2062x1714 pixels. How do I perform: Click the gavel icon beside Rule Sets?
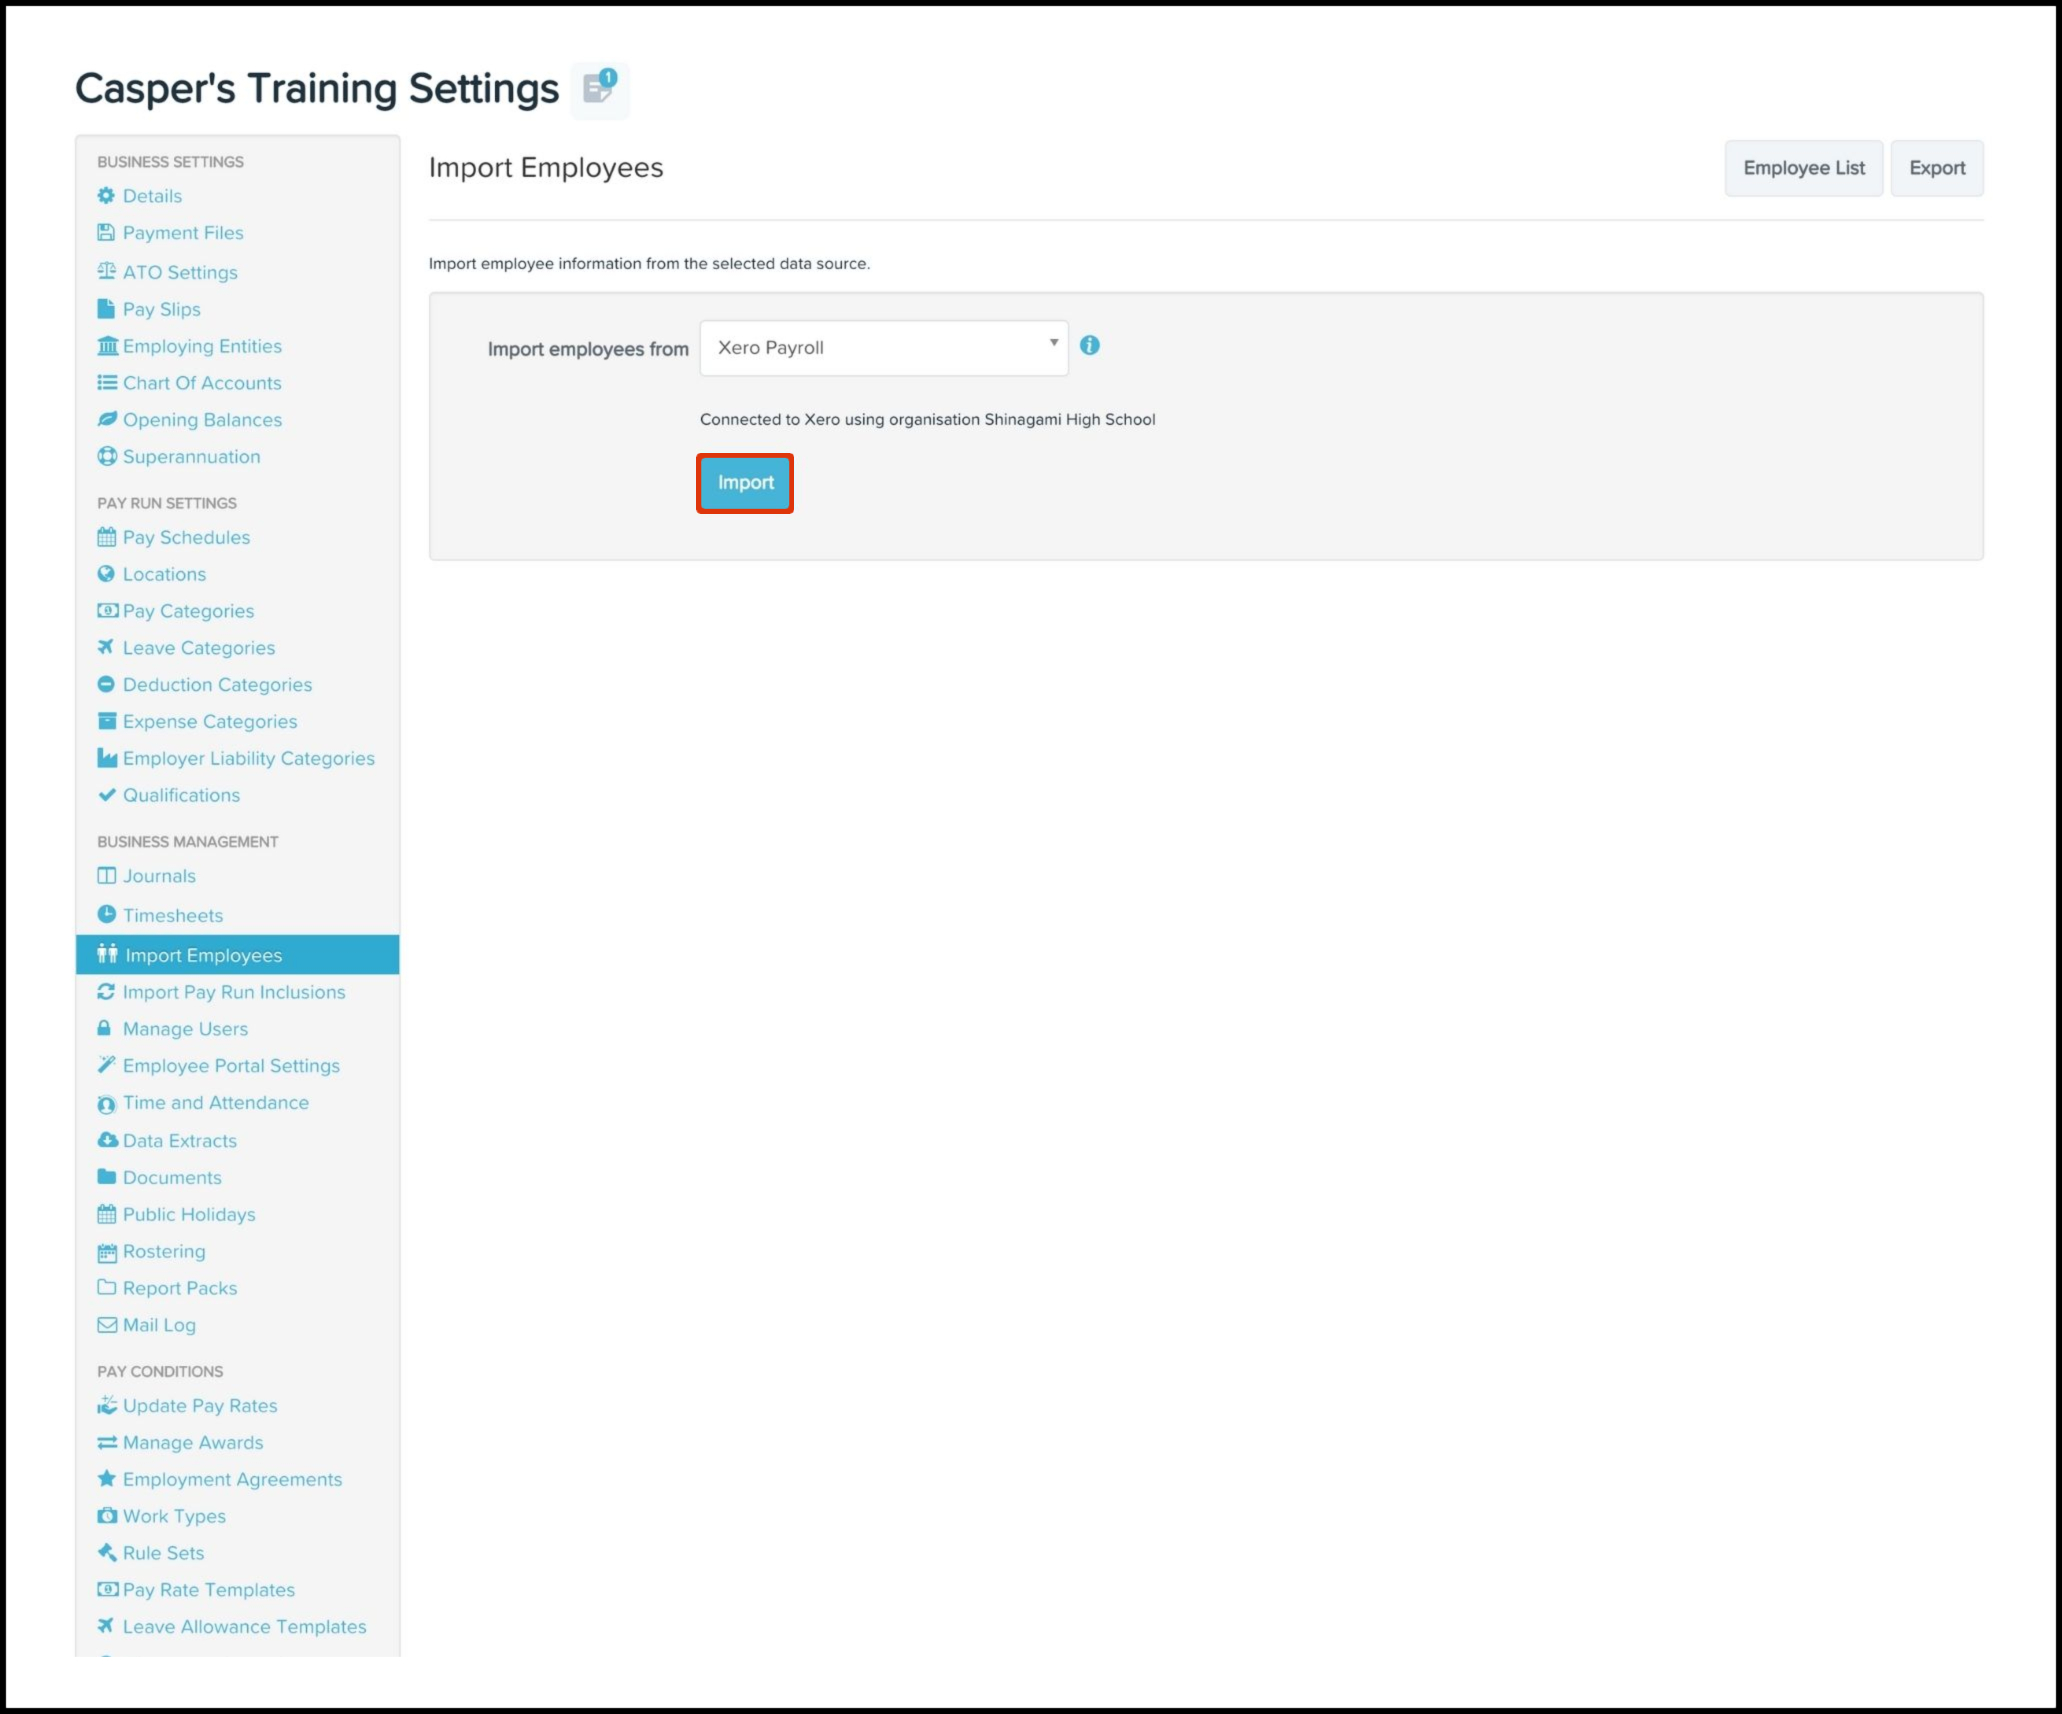(x=106, y=1553)
